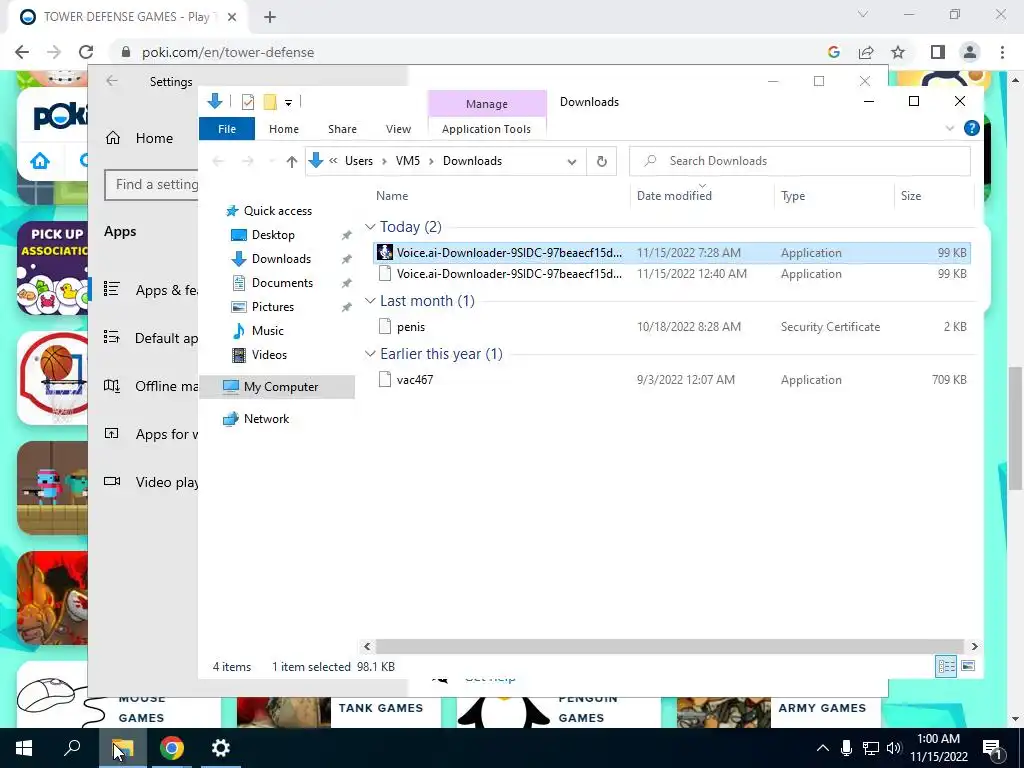Click the Home icon in Settings window
Screen dimensions: 1024x768
click(x=113, y=138)
